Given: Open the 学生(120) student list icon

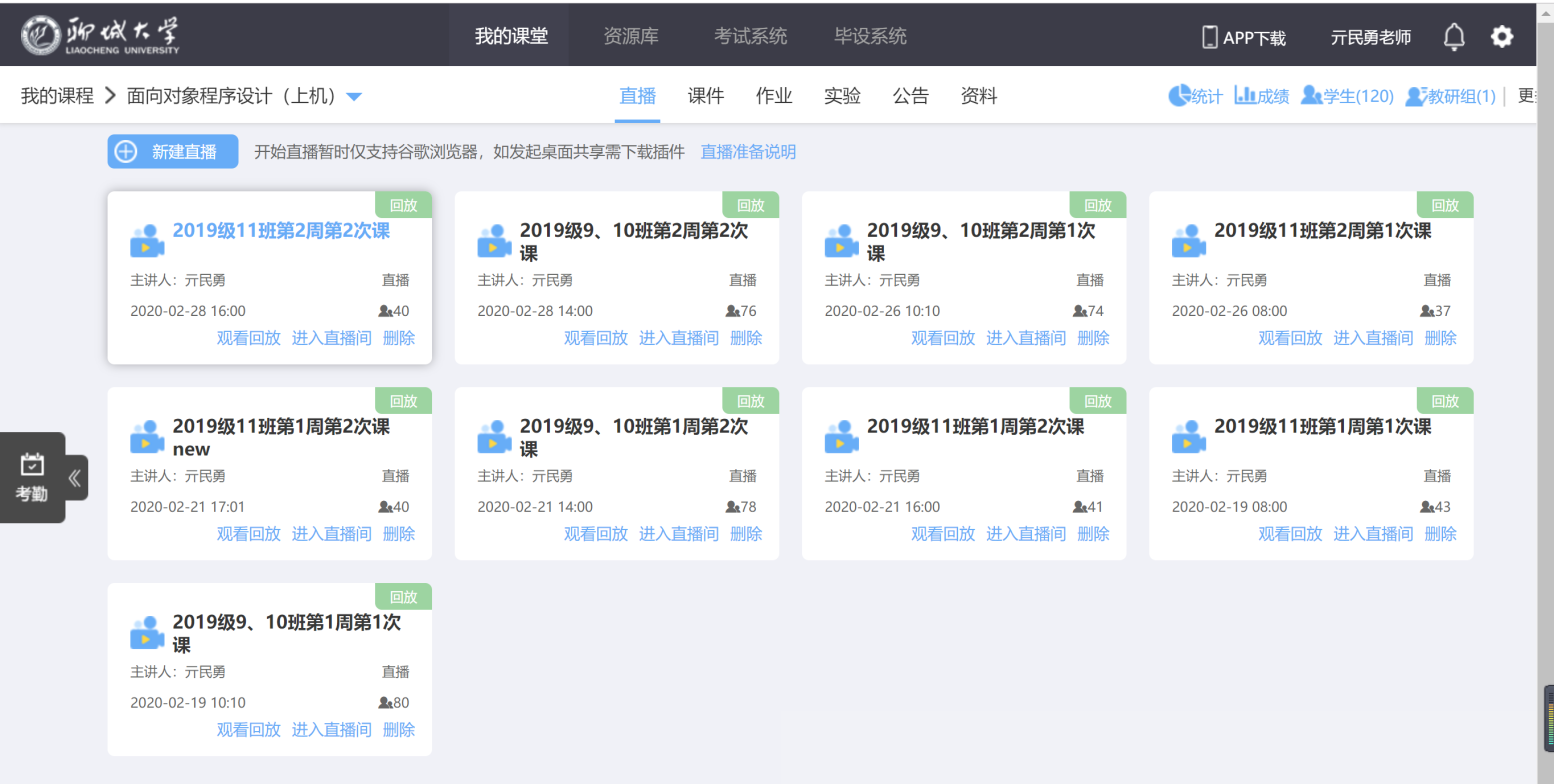Looking at the screenshot, I should [1311, 96].
